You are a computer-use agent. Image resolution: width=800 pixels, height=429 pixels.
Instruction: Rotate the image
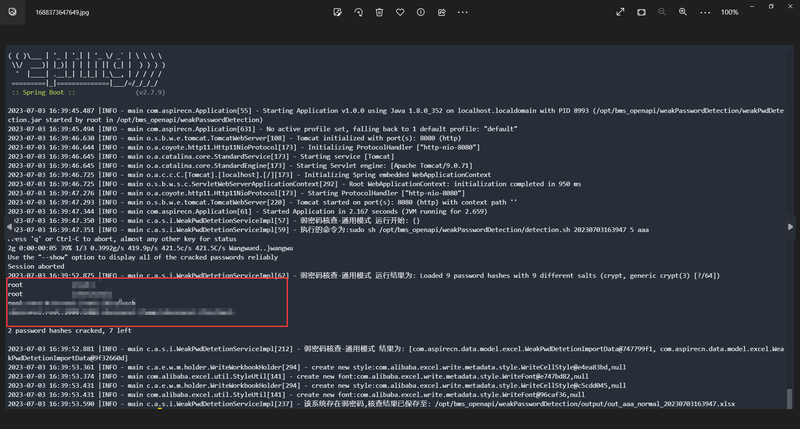[358, 12]
